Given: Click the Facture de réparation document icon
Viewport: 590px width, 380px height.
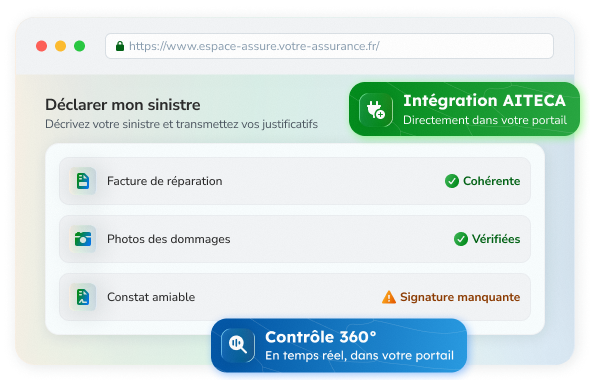Looking at the screenshot, I should click(83, 181).
